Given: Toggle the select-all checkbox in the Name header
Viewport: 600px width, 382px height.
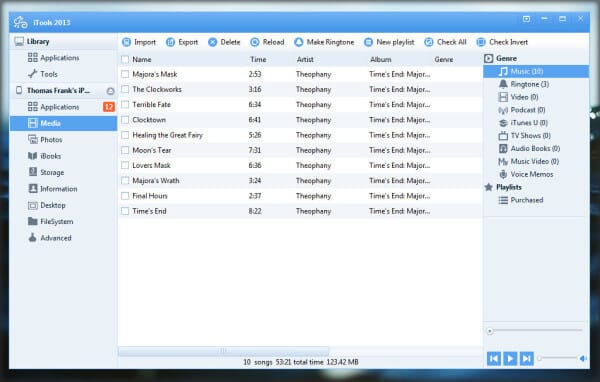Looking at the screenshot, I should pos(125,59).
